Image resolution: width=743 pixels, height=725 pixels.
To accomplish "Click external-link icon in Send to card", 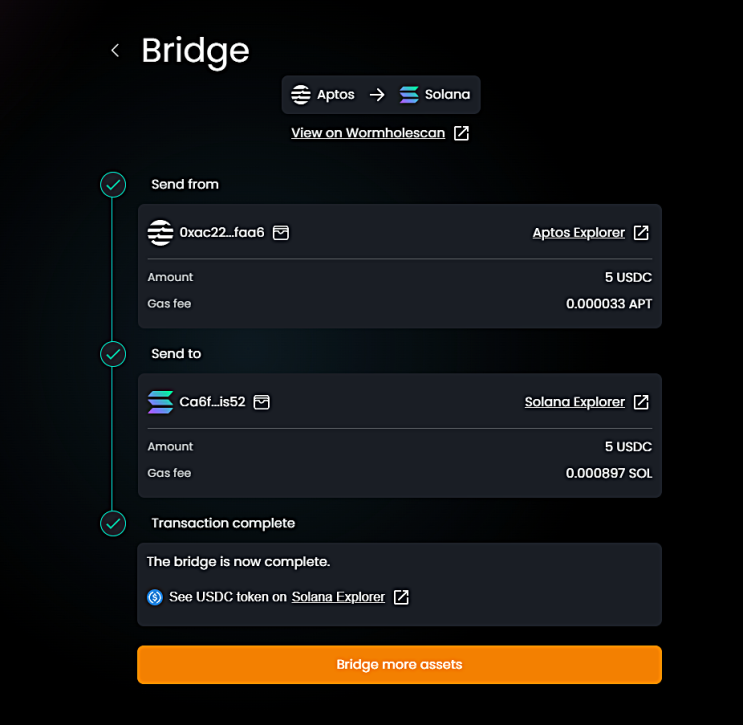I will [x=641, y=402].
